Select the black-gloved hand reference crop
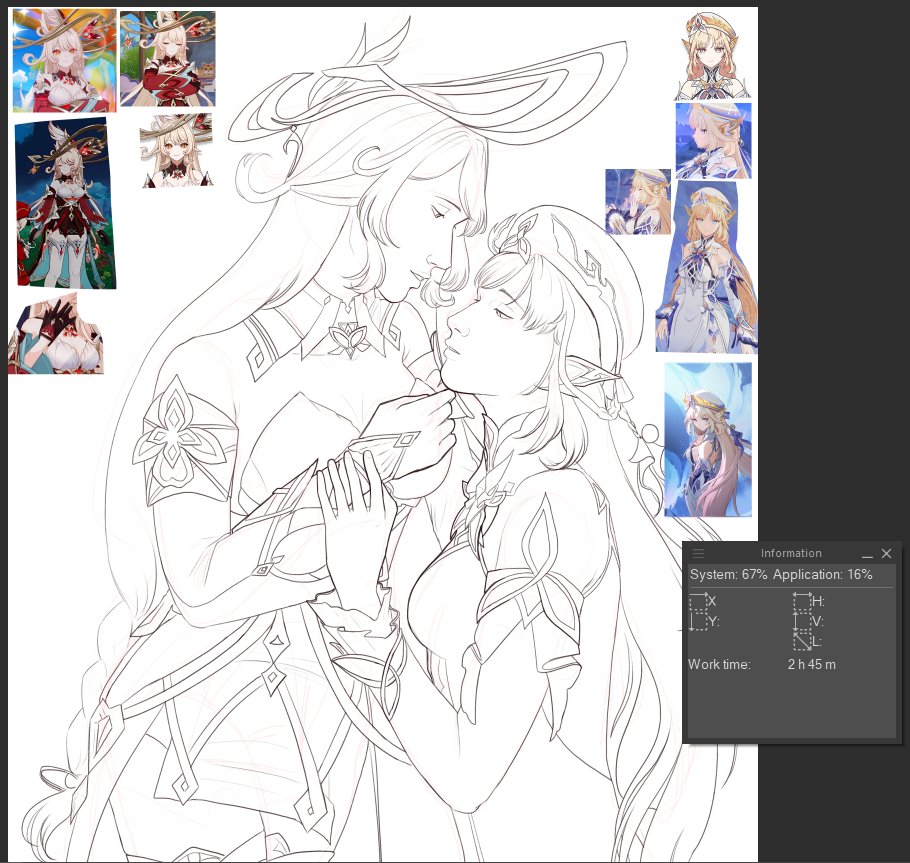Image resolution: width=910 pixels, height=863 pixels. click(x=56, y=334)
